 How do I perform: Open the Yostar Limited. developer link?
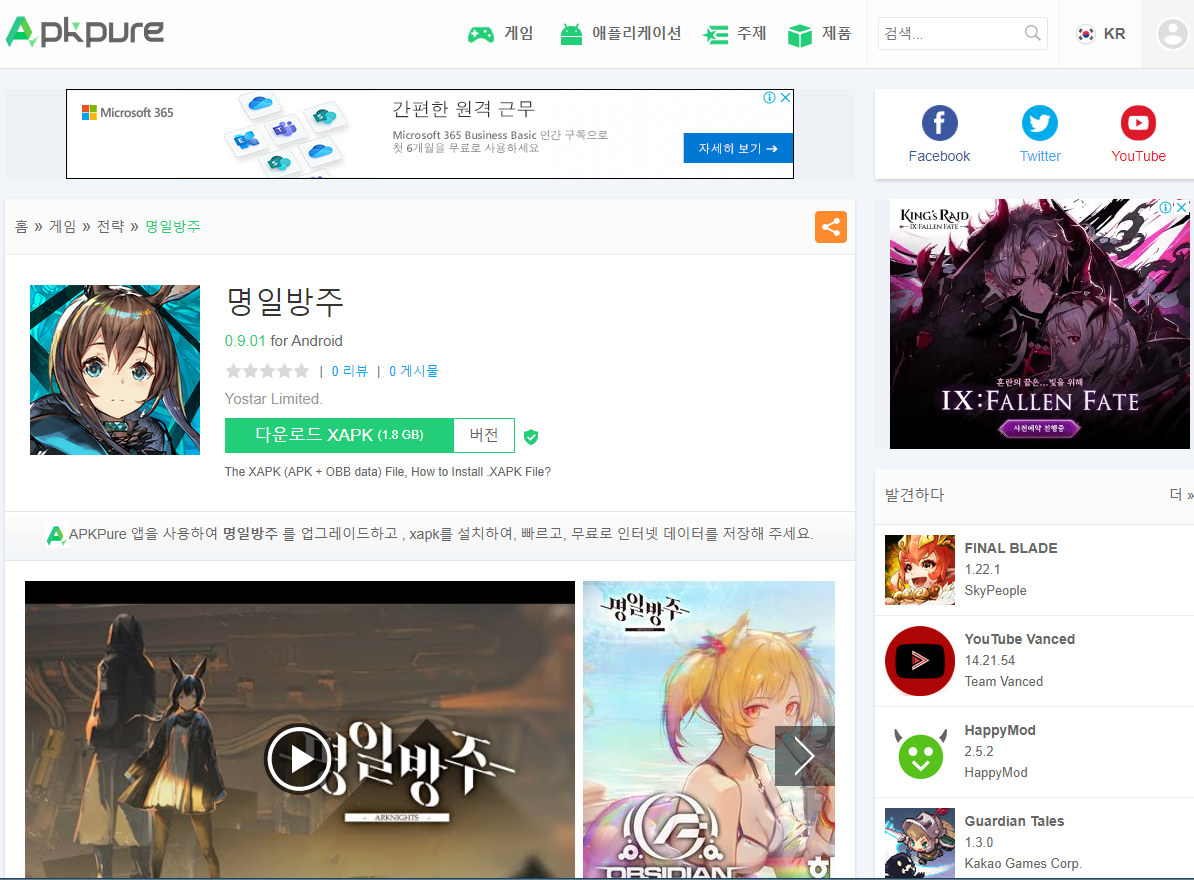[x=273, y=399]
